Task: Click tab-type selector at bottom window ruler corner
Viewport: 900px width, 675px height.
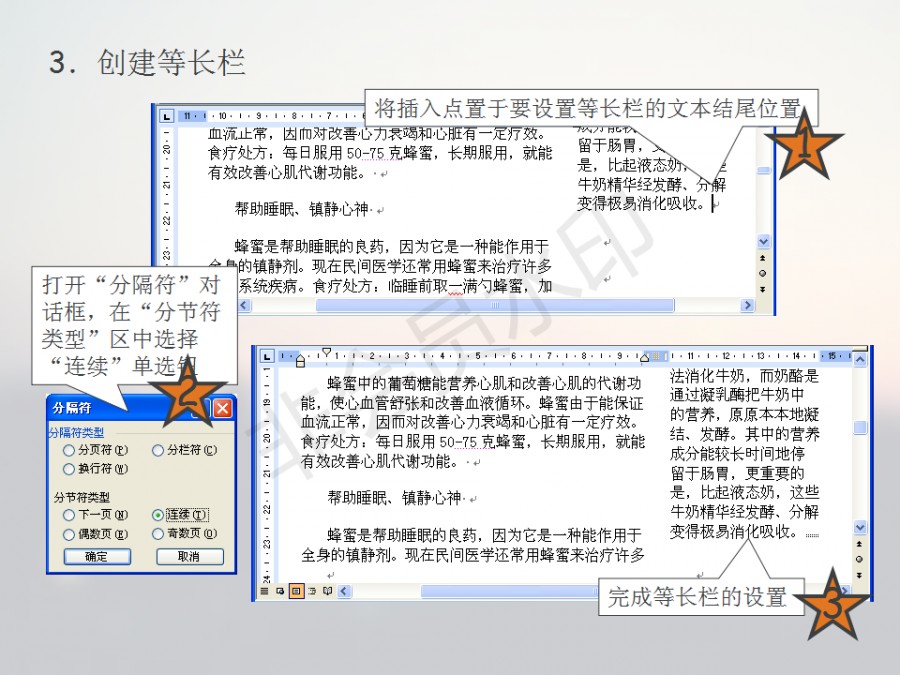Action: [267, 356]
